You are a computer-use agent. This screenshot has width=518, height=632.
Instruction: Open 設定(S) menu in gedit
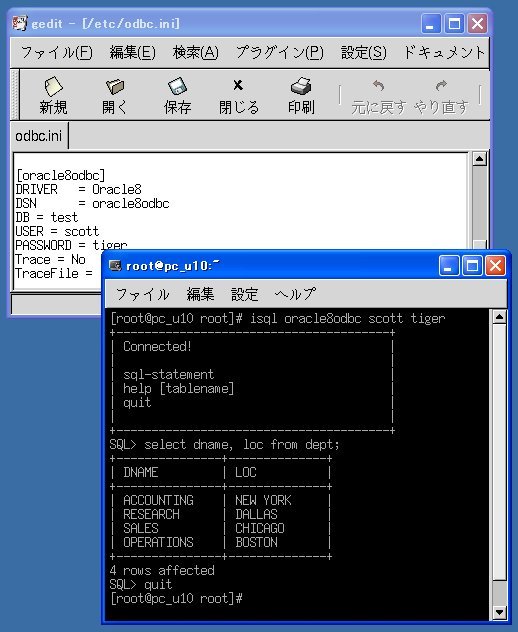364,52
